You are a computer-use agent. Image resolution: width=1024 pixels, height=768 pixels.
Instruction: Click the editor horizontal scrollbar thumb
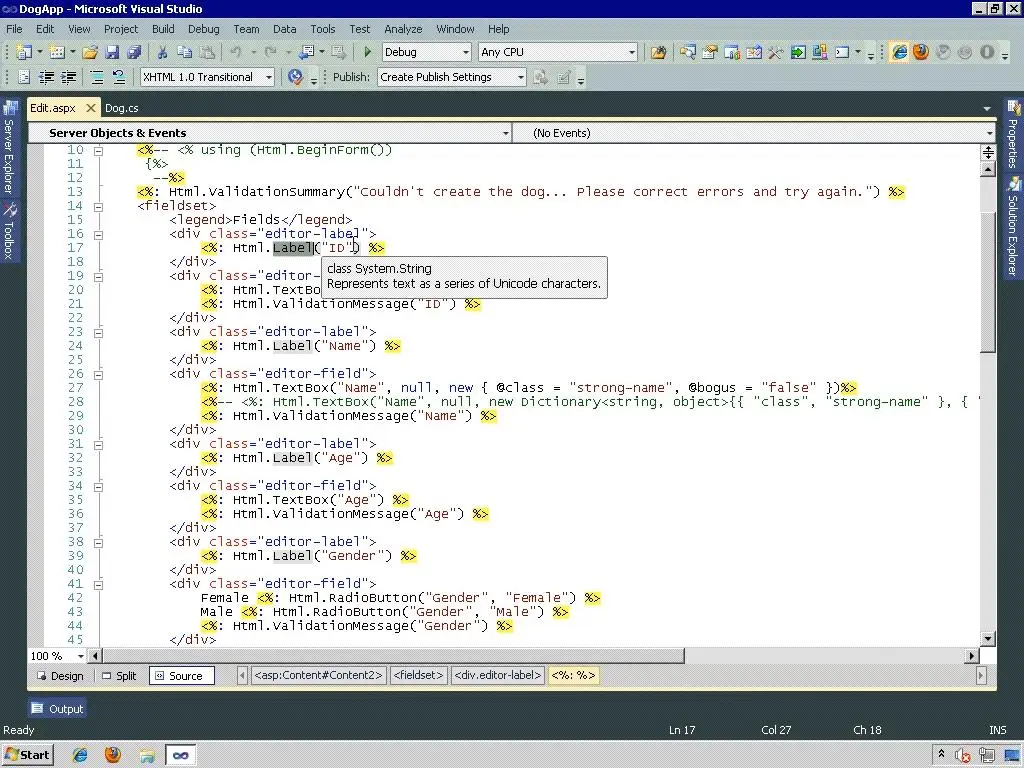click(x=394, y=656)
